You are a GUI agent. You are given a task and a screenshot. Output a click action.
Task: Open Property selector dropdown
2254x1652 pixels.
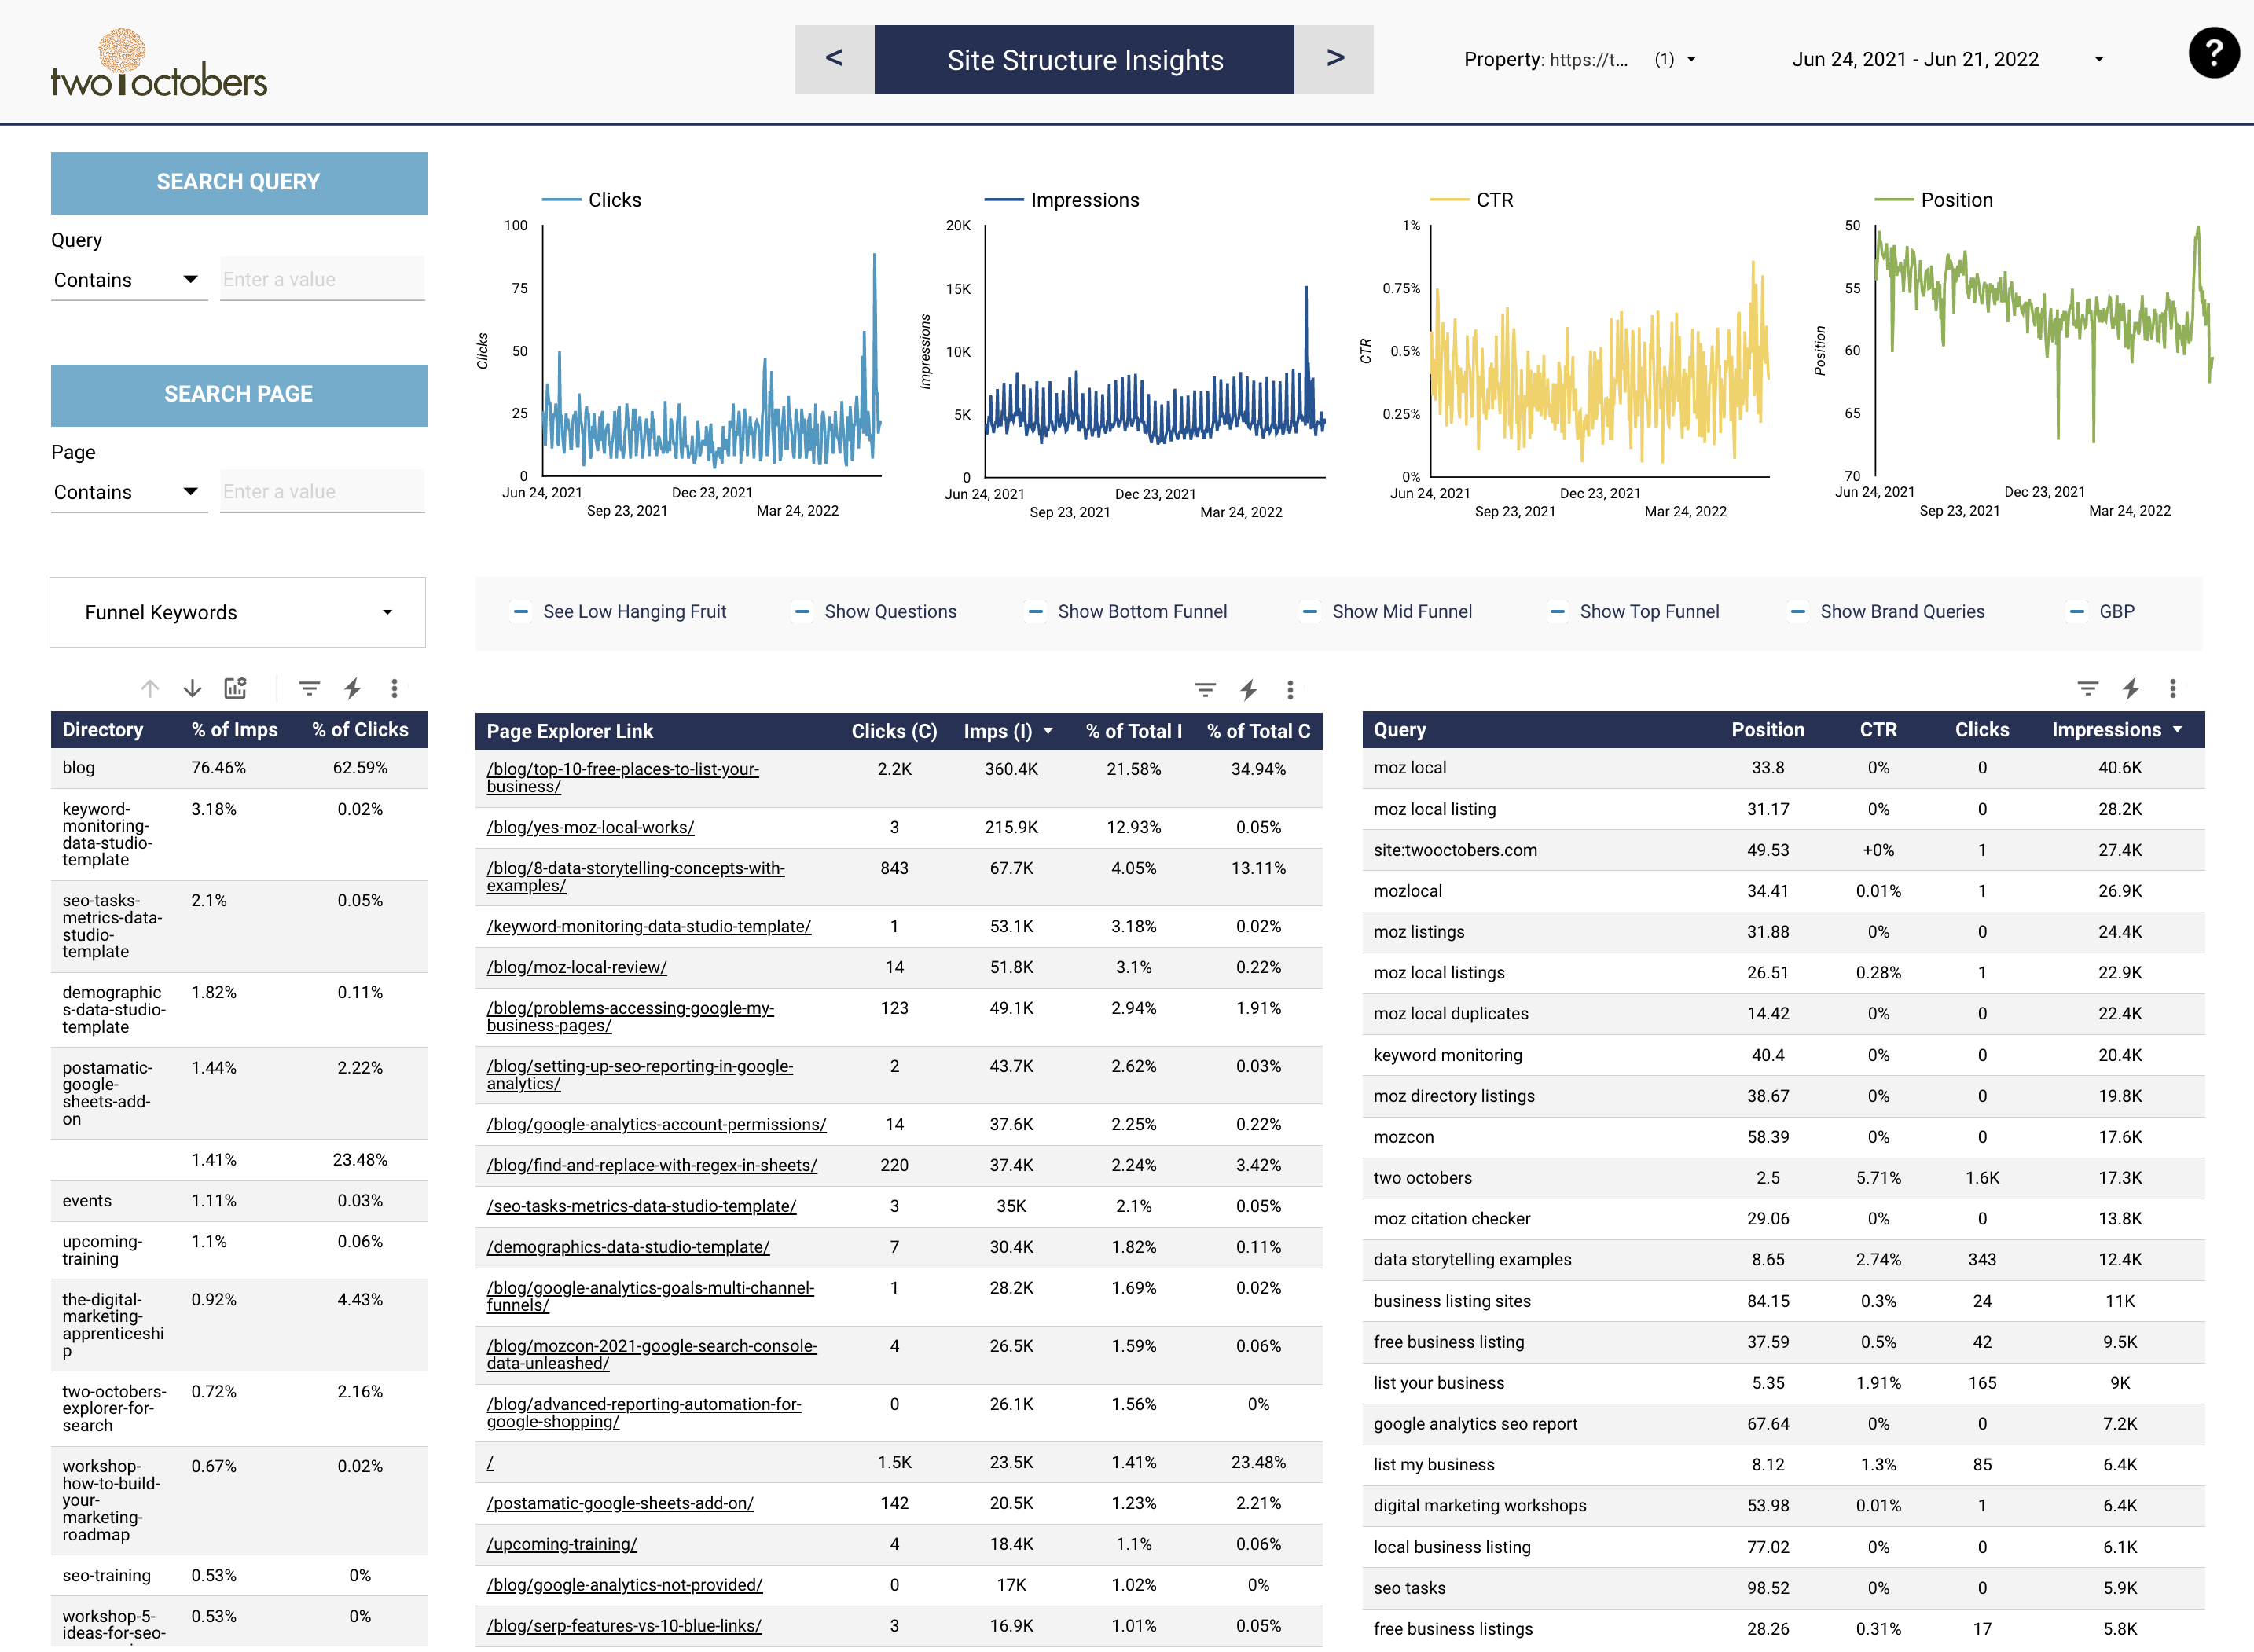(1580, 59)
